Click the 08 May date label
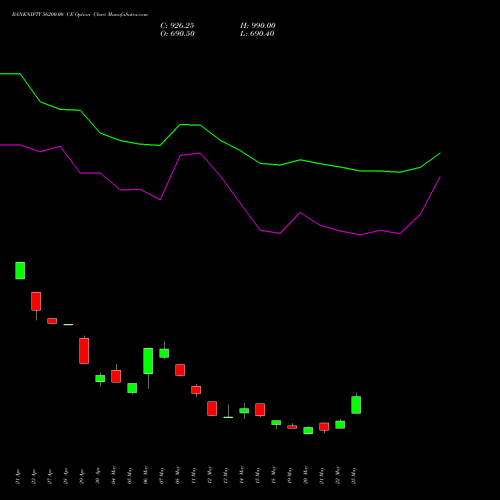The width and height of the screenshot is (500, 500). tap(178, 475)
